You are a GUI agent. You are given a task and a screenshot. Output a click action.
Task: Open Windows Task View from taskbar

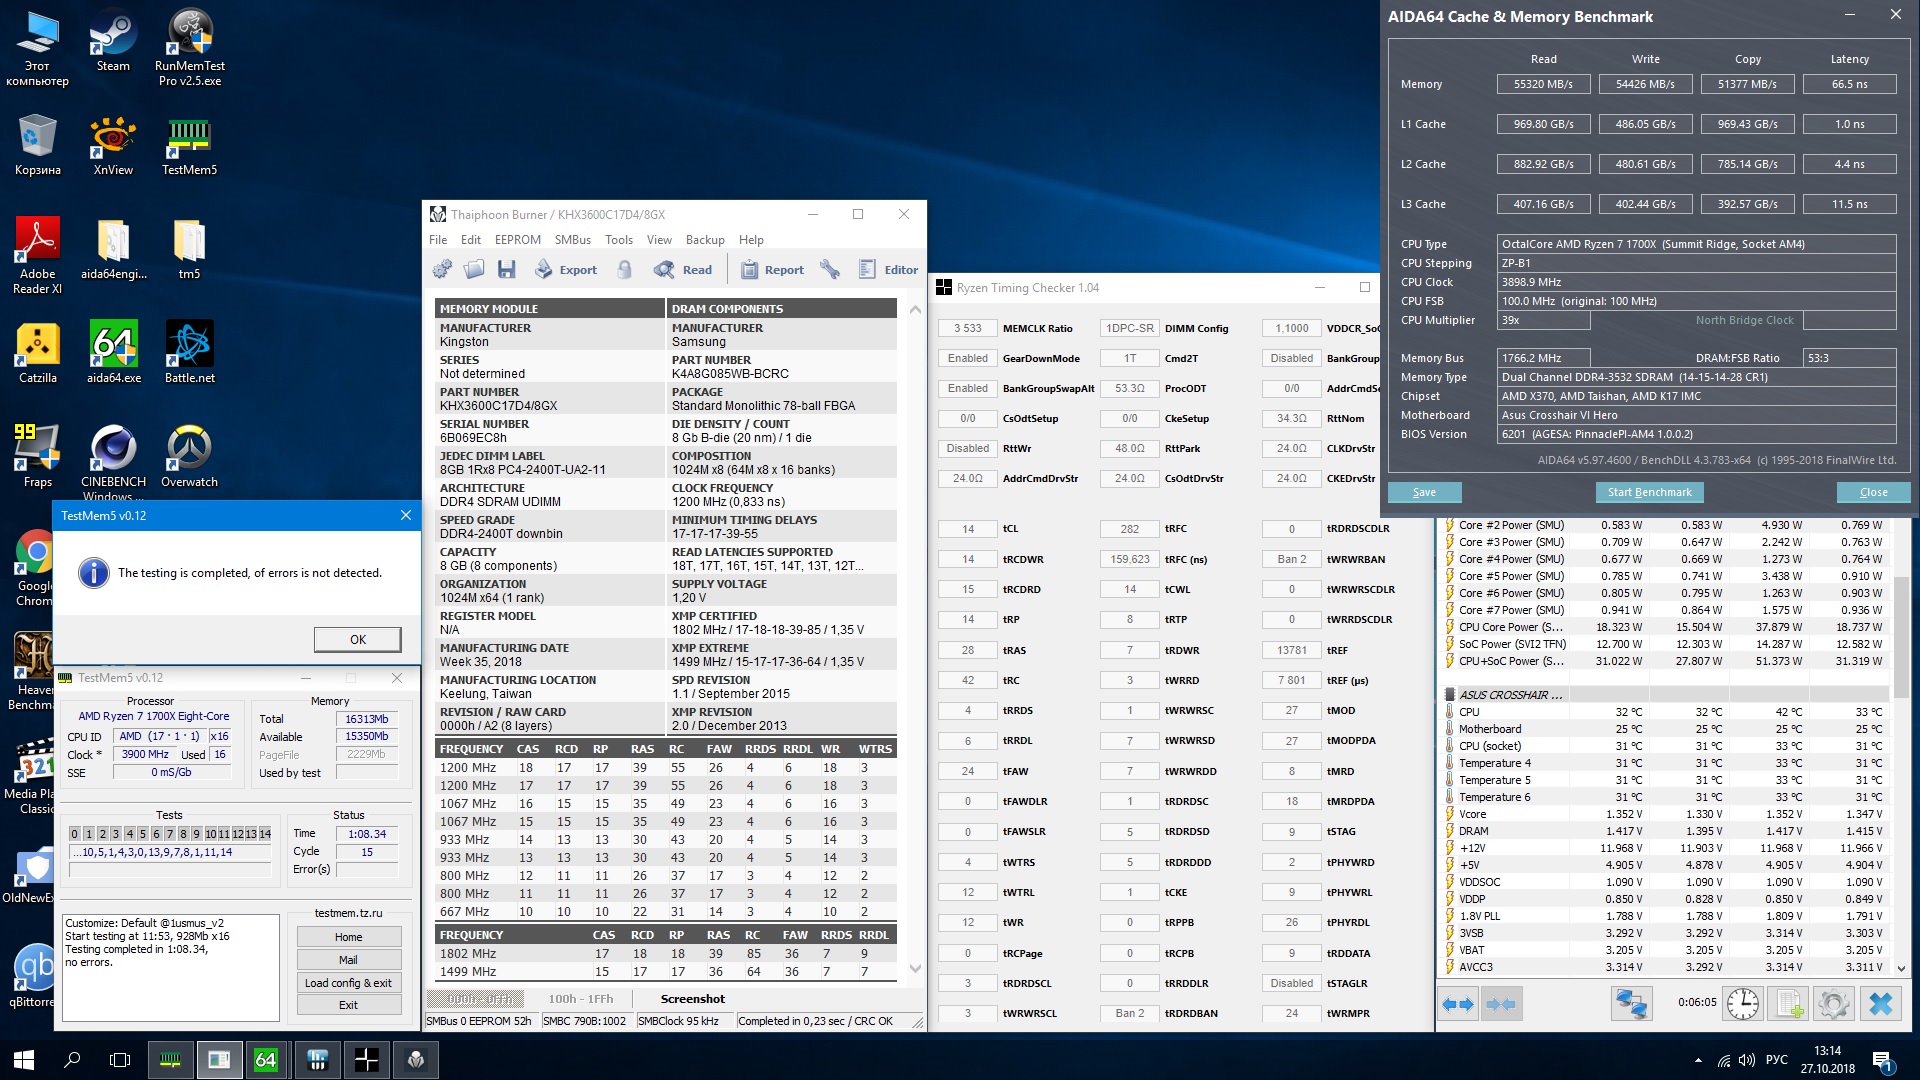(120, 1060)
